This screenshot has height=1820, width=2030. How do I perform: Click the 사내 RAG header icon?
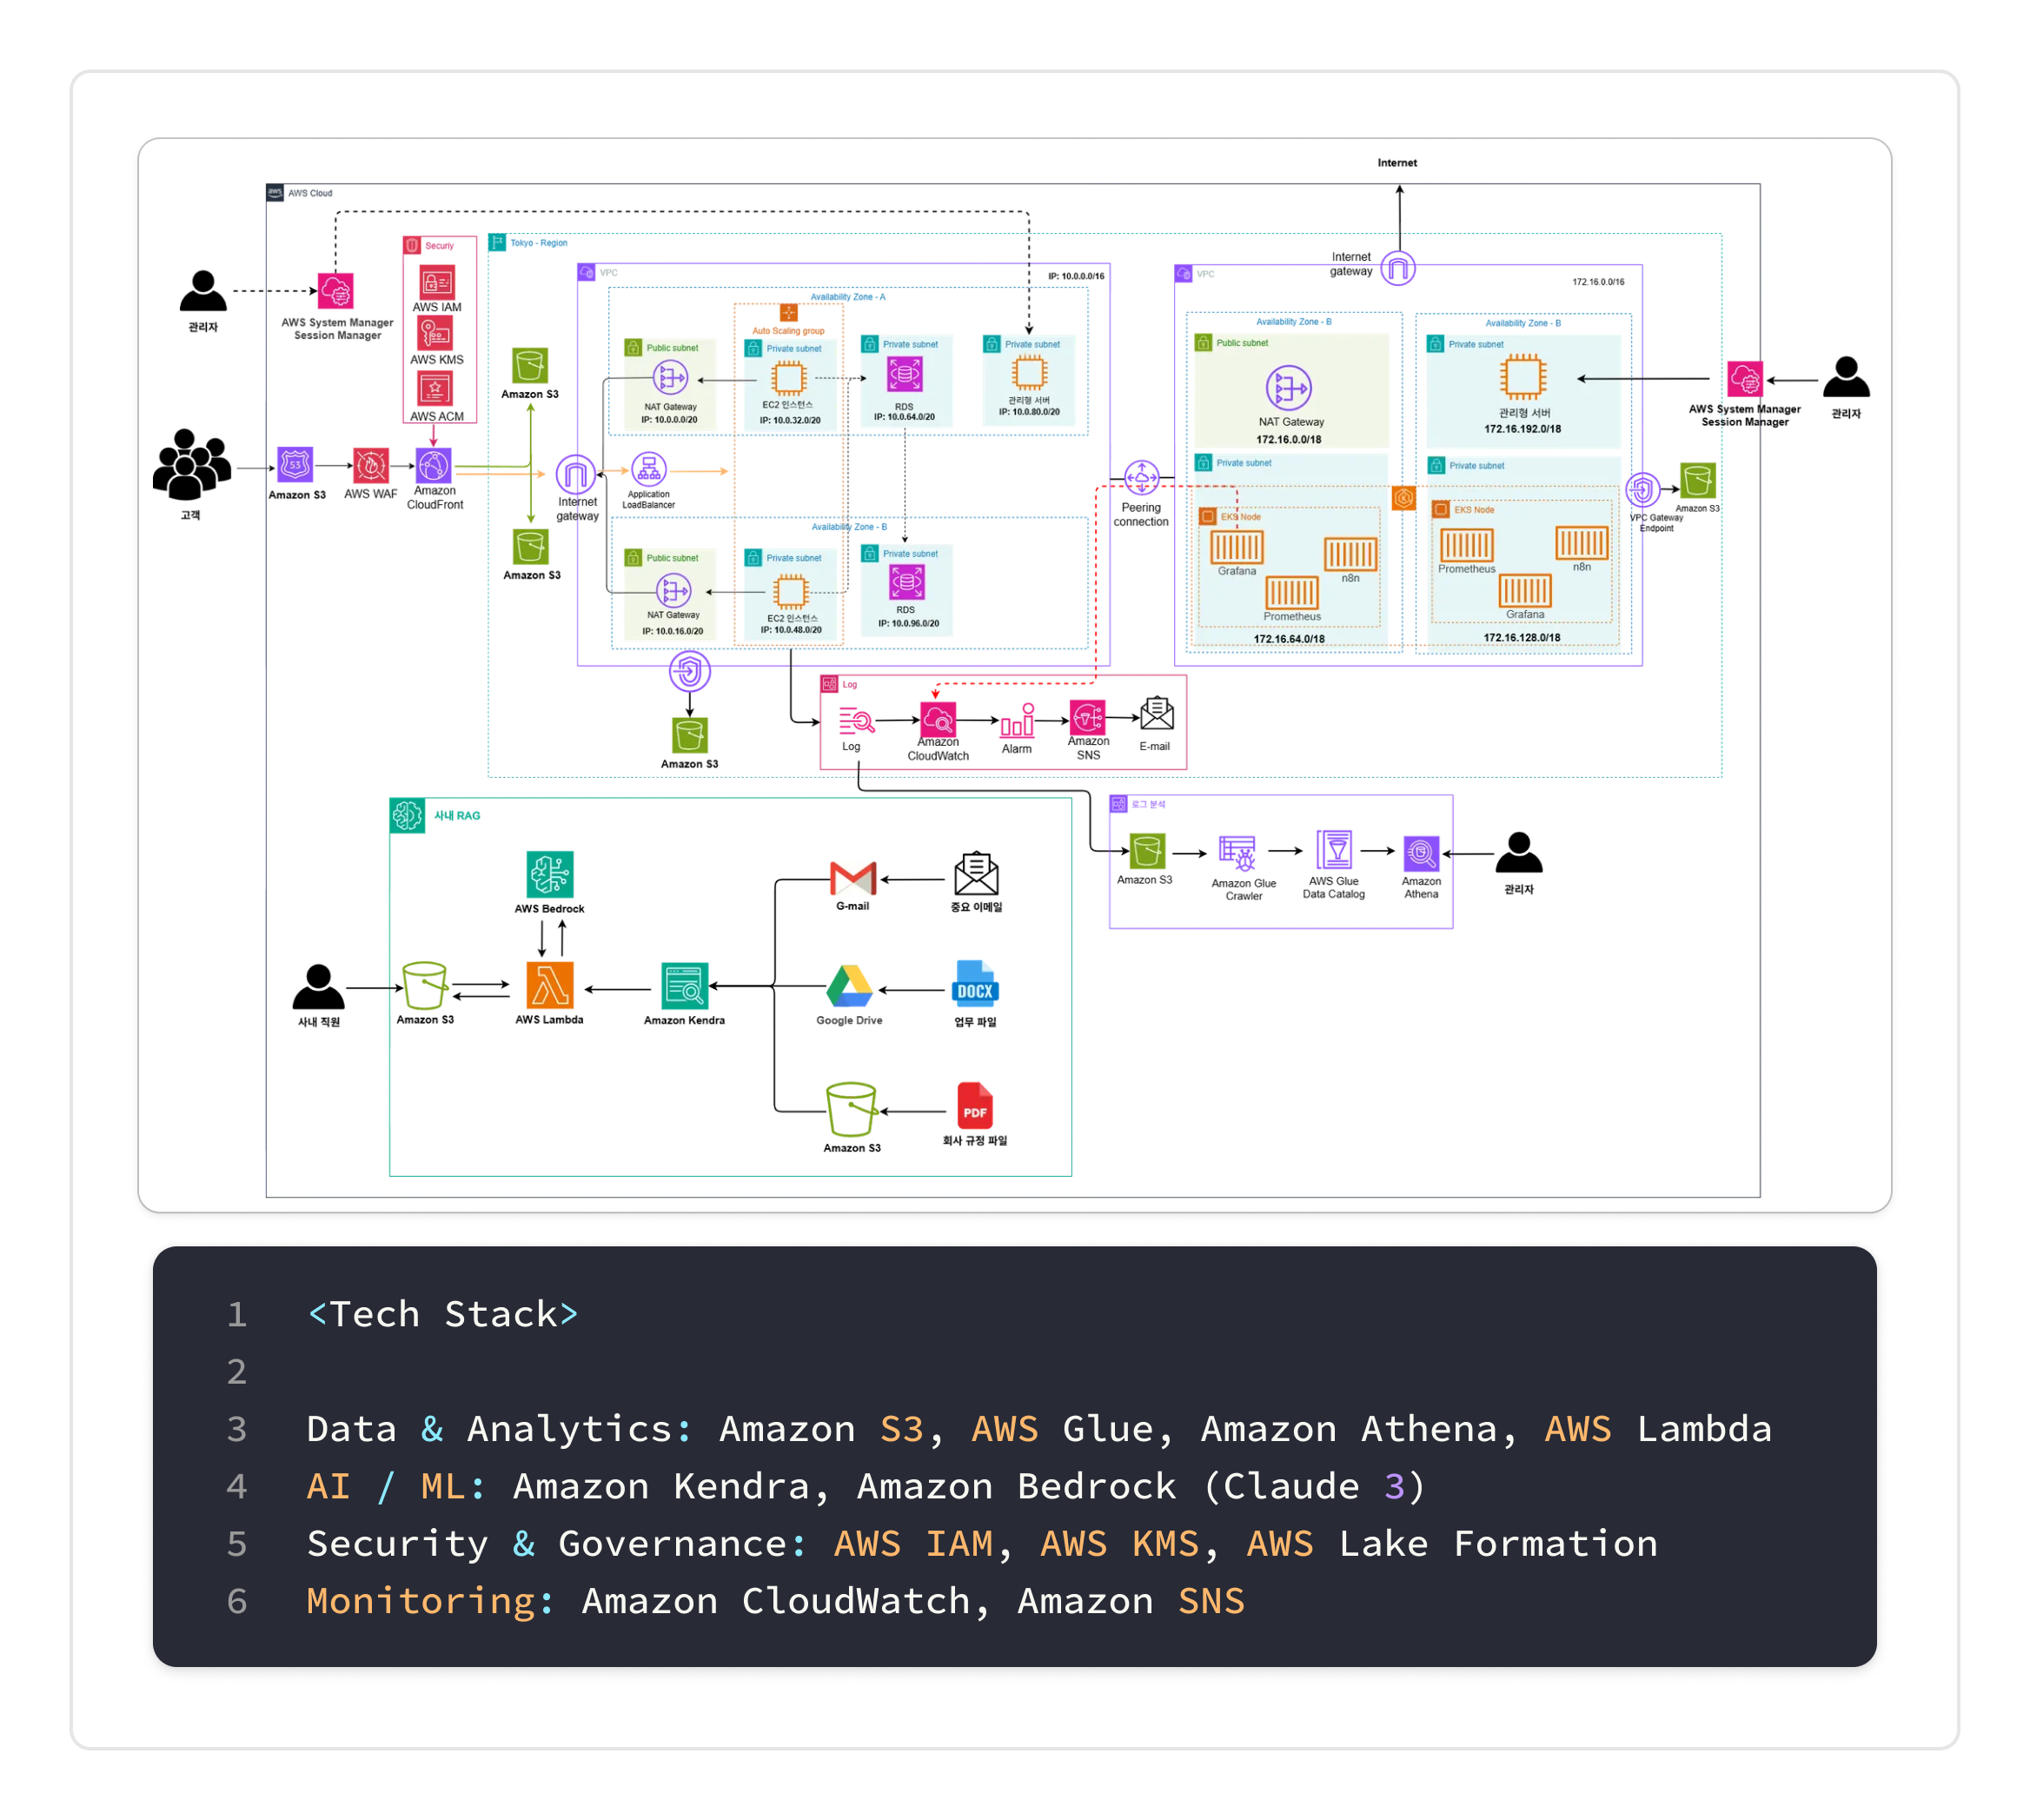[x=407, y=815]
